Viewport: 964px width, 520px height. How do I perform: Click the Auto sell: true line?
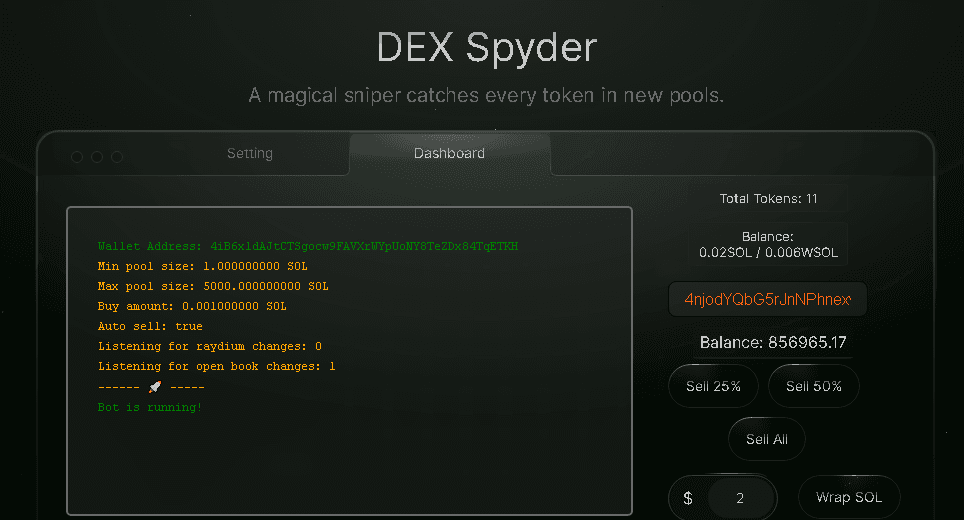(x=150, y=326)
